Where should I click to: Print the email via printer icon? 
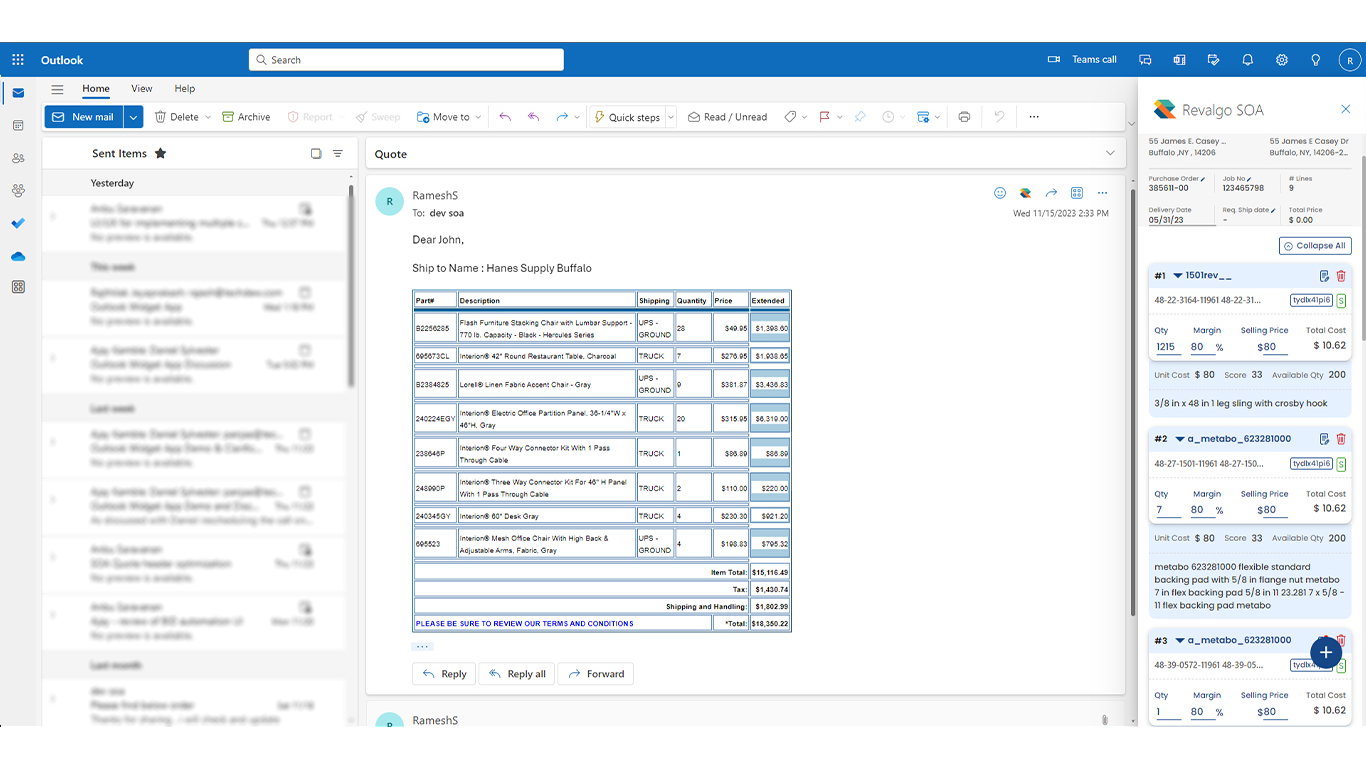click(964, 117)
